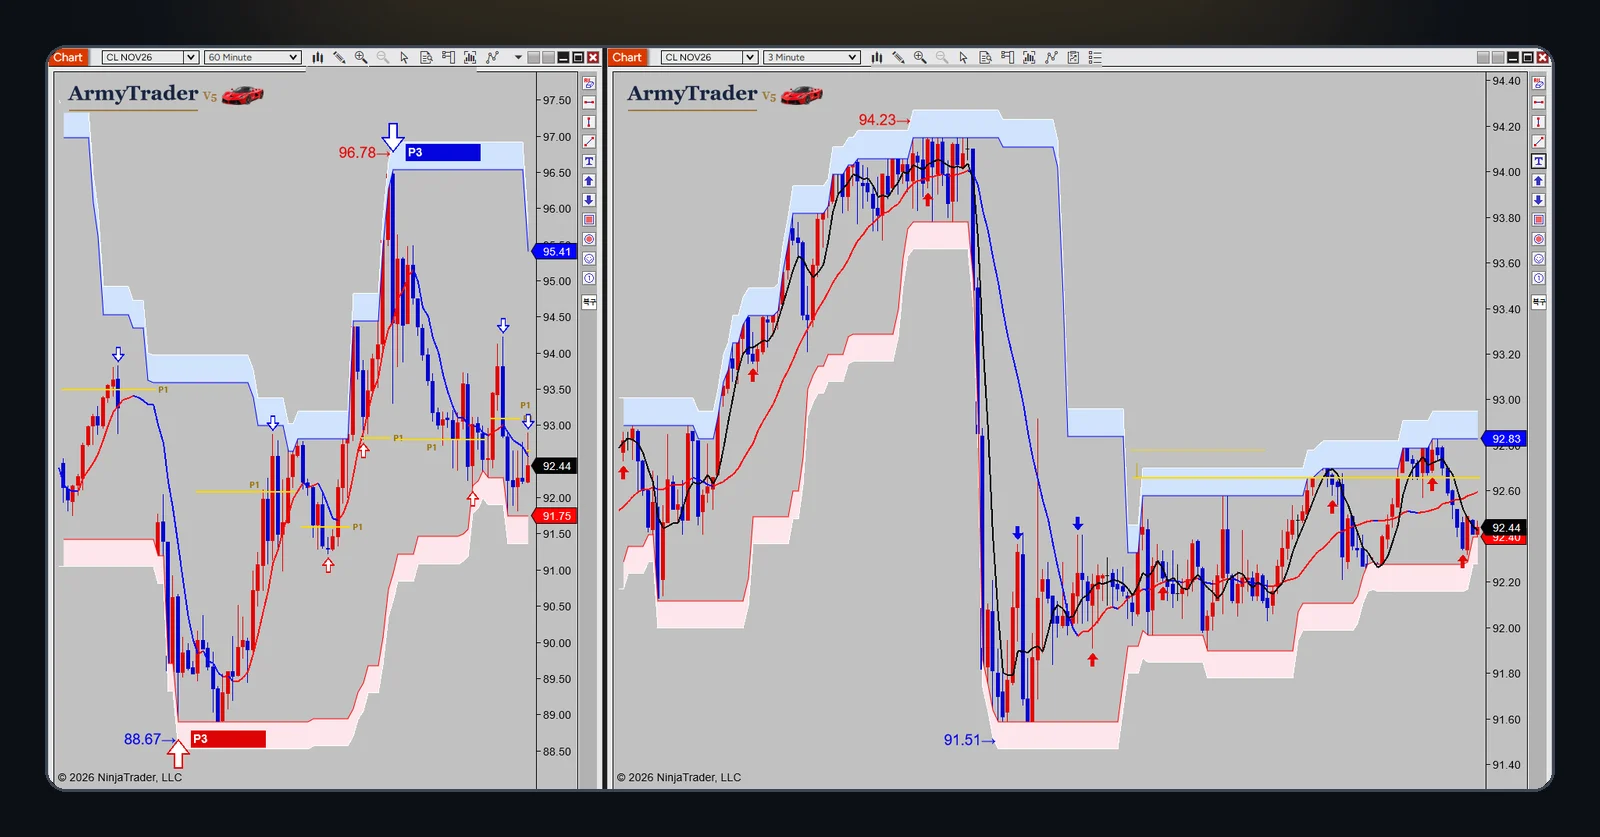Select diagonal trend line tool in 3 Minute sidebar
The height and width of the screenshot is (837, 1600).
coord(1538,141)
